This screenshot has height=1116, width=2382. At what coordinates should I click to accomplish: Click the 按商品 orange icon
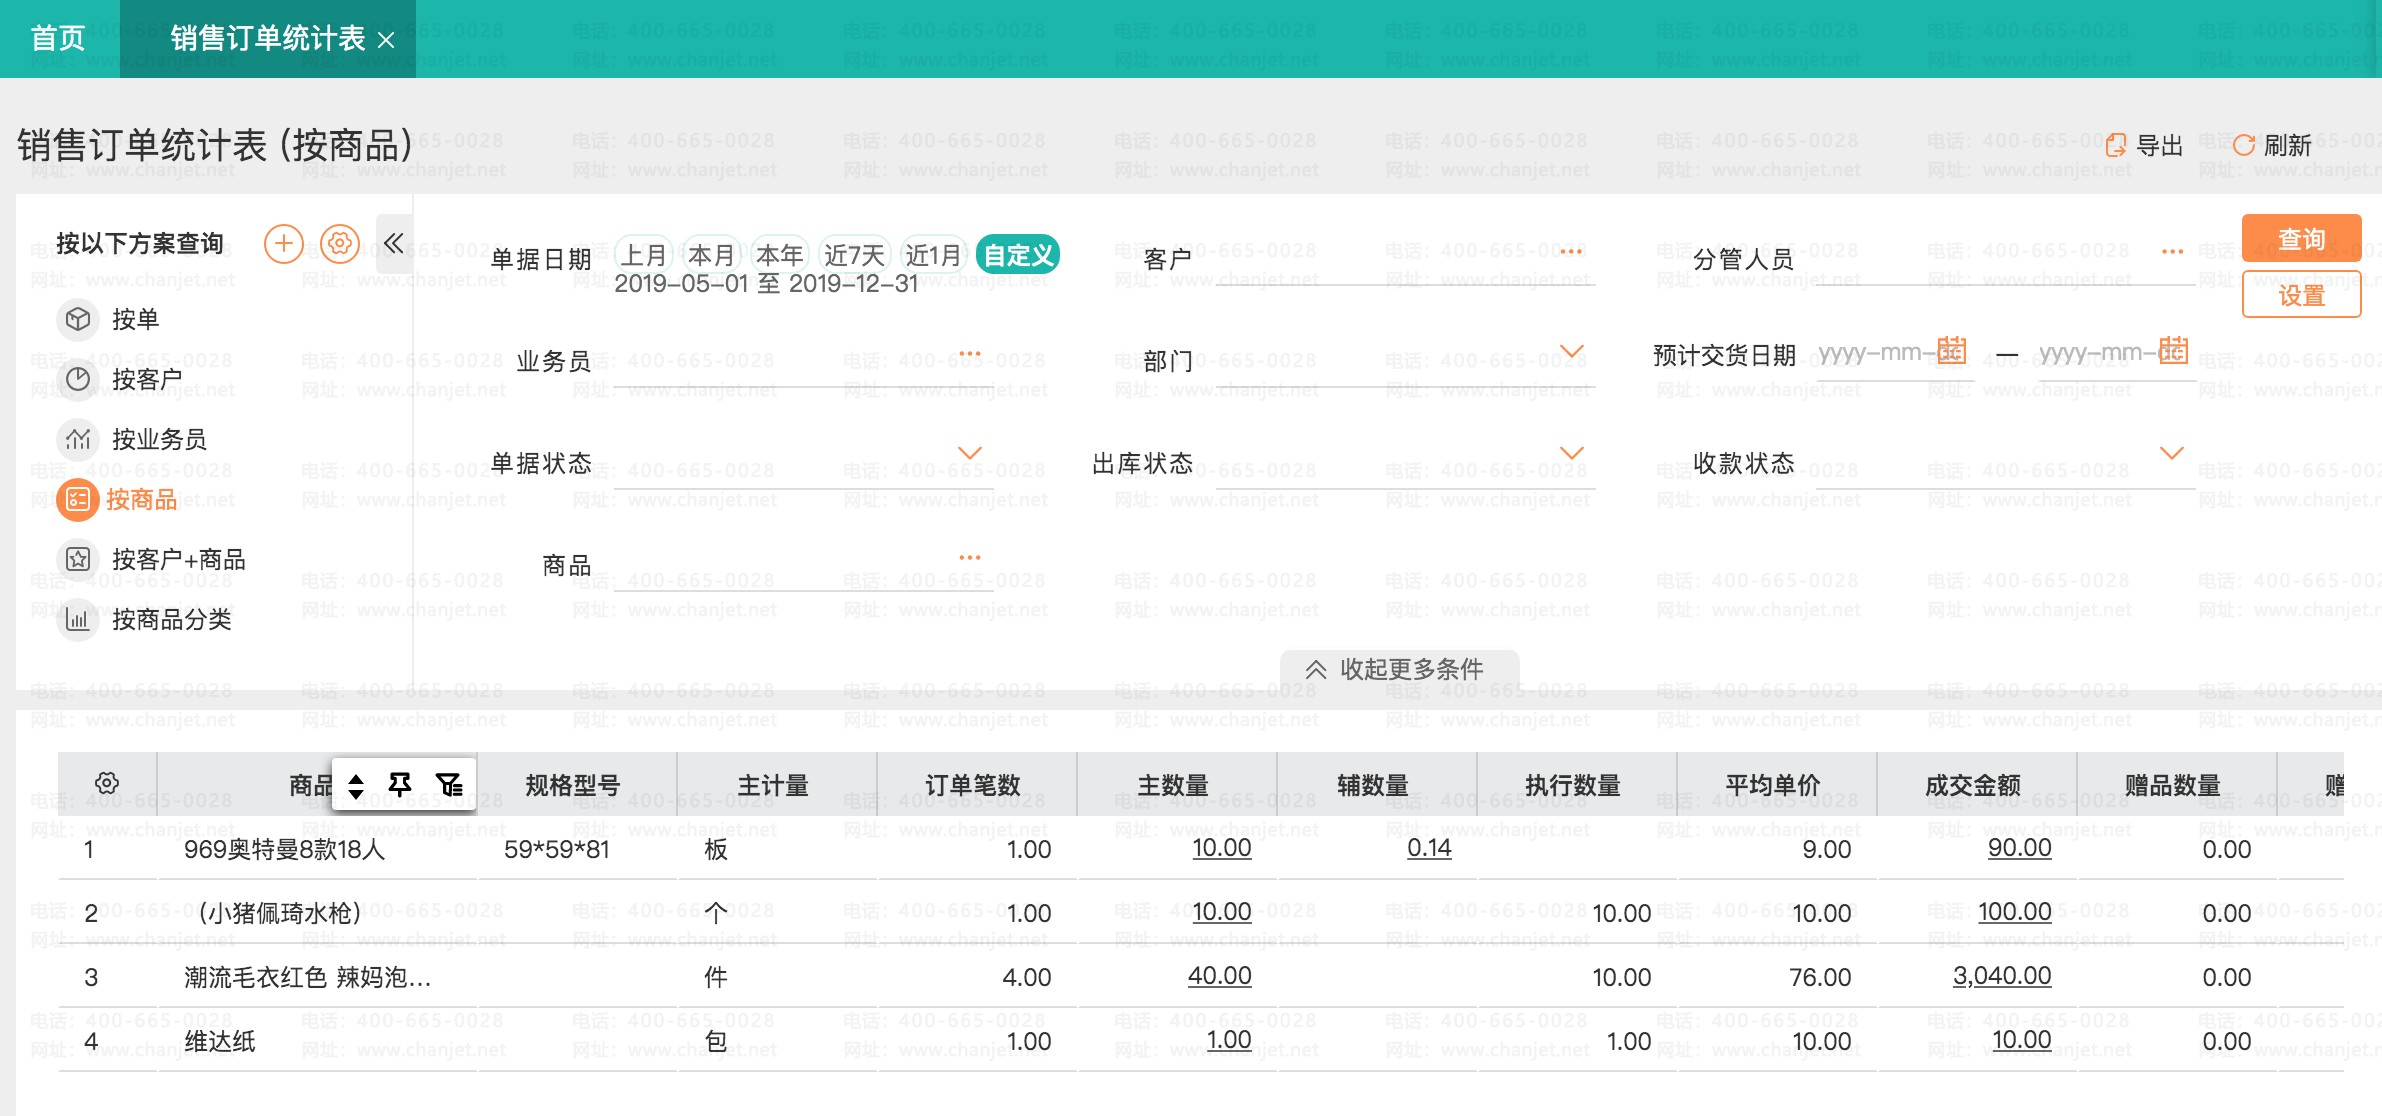pos(78,499)
